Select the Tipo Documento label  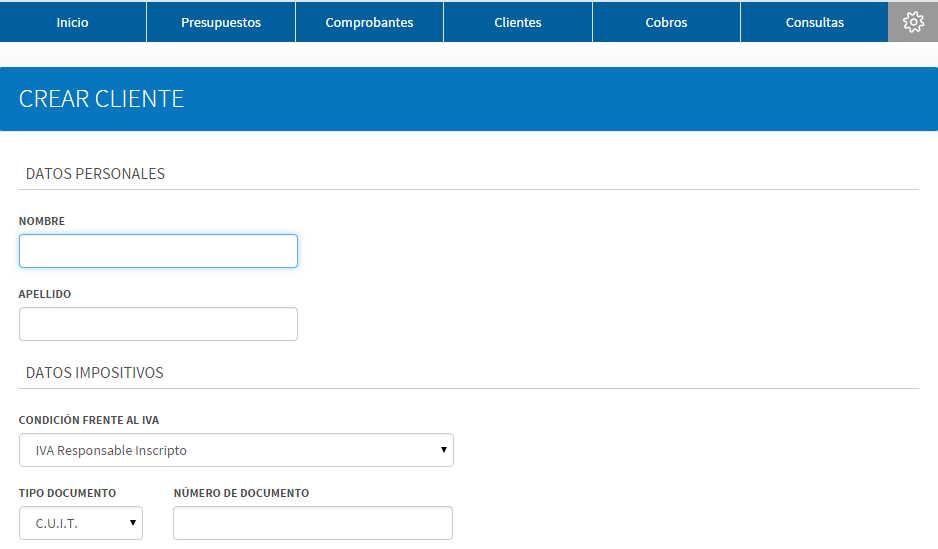(68, 493)
